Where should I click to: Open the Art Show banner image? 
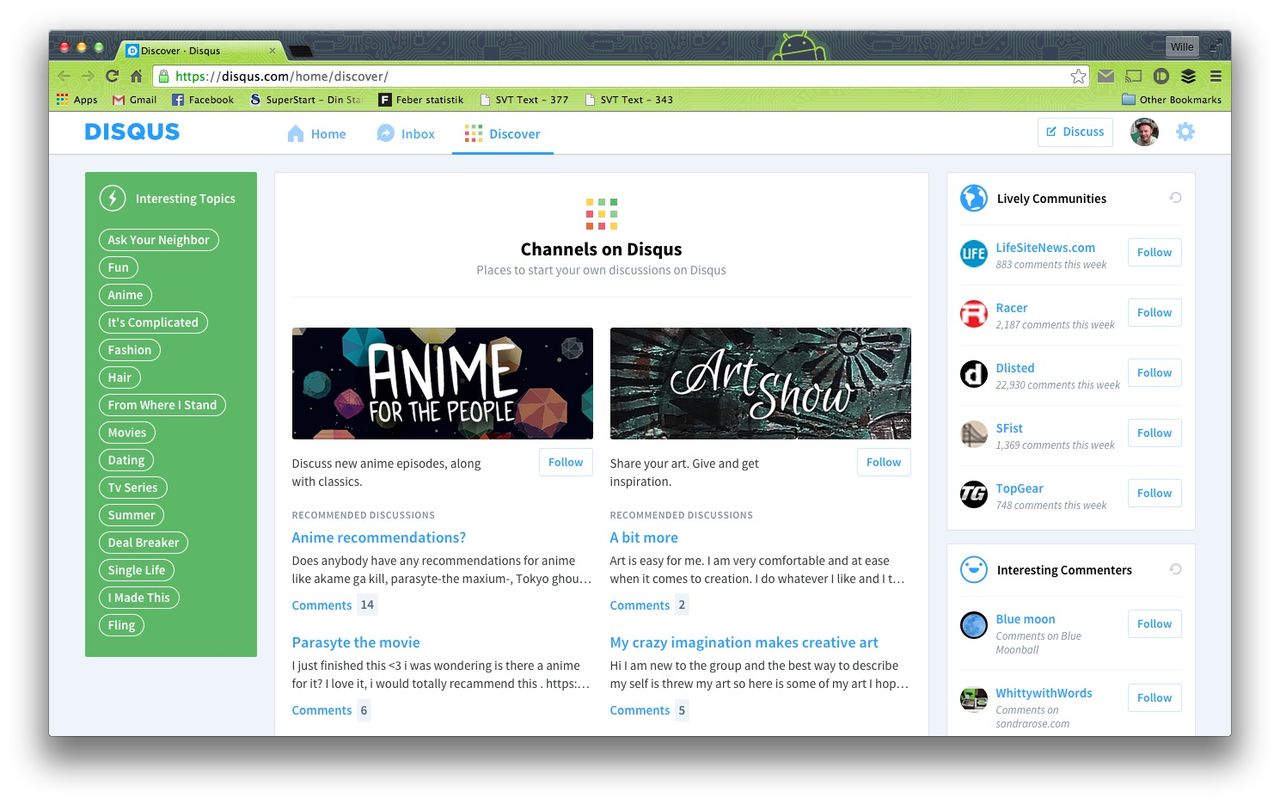tap(760, 383)
